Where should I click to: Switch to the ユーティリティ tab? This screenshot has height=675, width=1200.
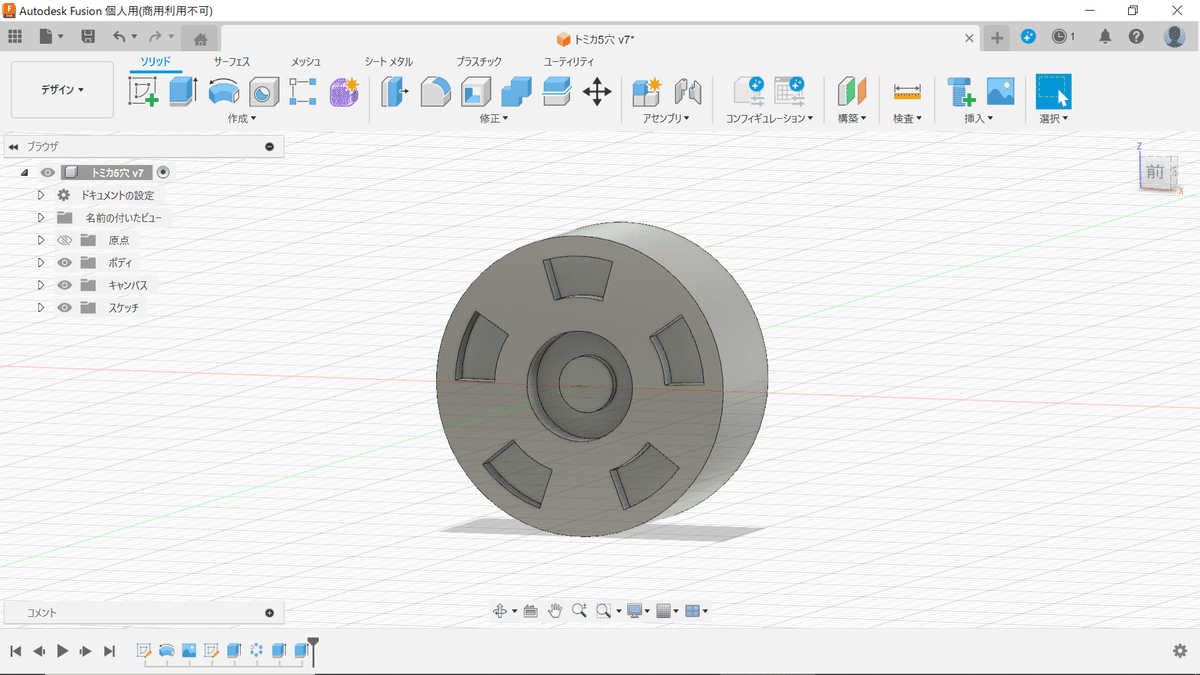[x=569, y=62]
